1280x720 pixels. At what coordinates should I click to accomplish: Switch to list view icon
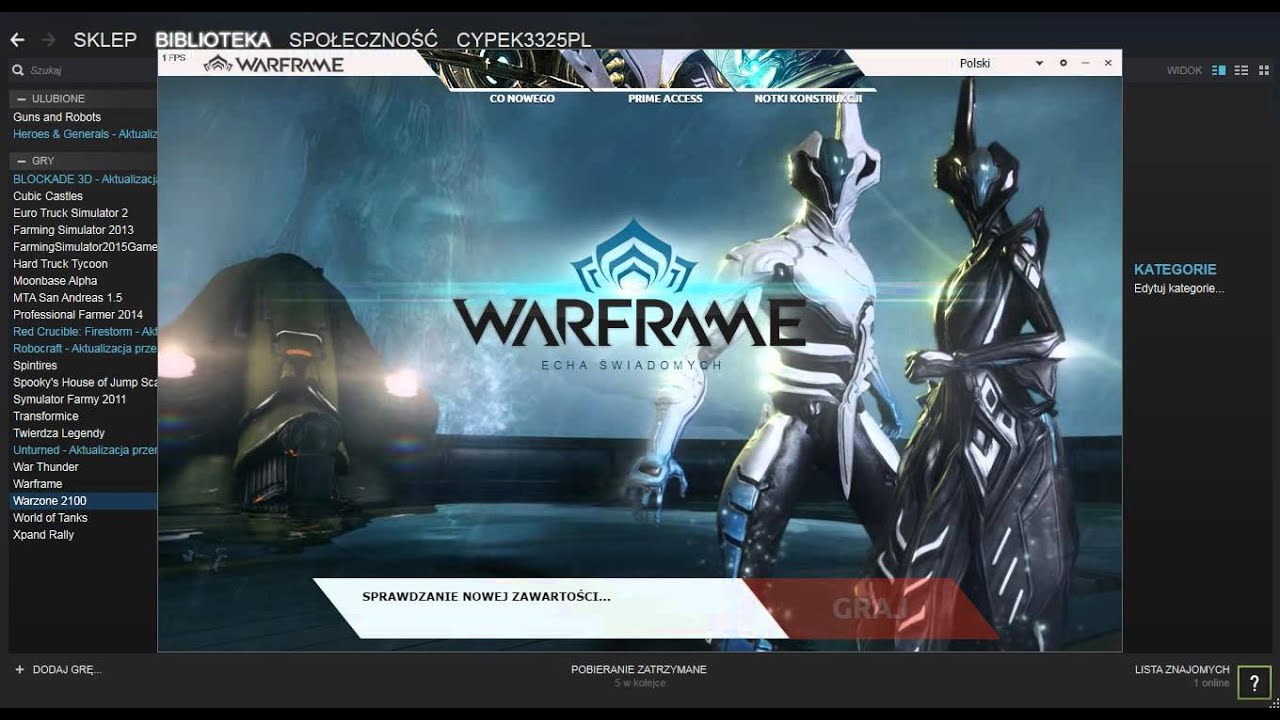(1241, 71)
